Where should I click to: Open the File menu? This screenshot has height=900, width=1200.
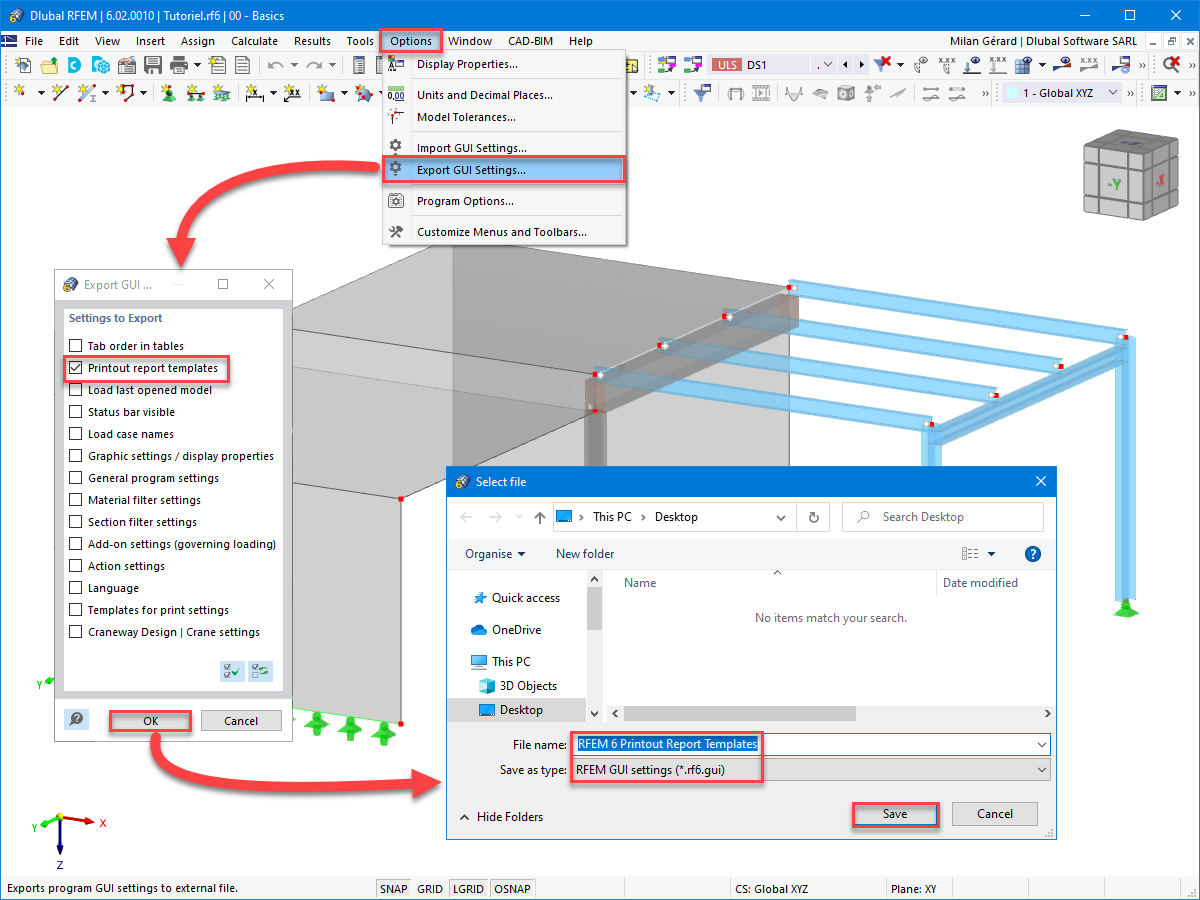tap(34, 41)
